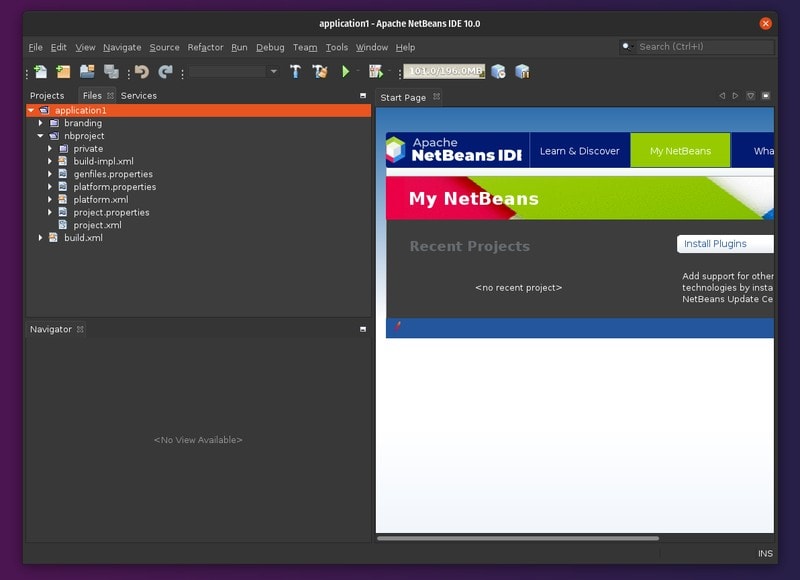This screenshot has height=580, width=800.
Task: Expand project.properties node
Action: 49,212
